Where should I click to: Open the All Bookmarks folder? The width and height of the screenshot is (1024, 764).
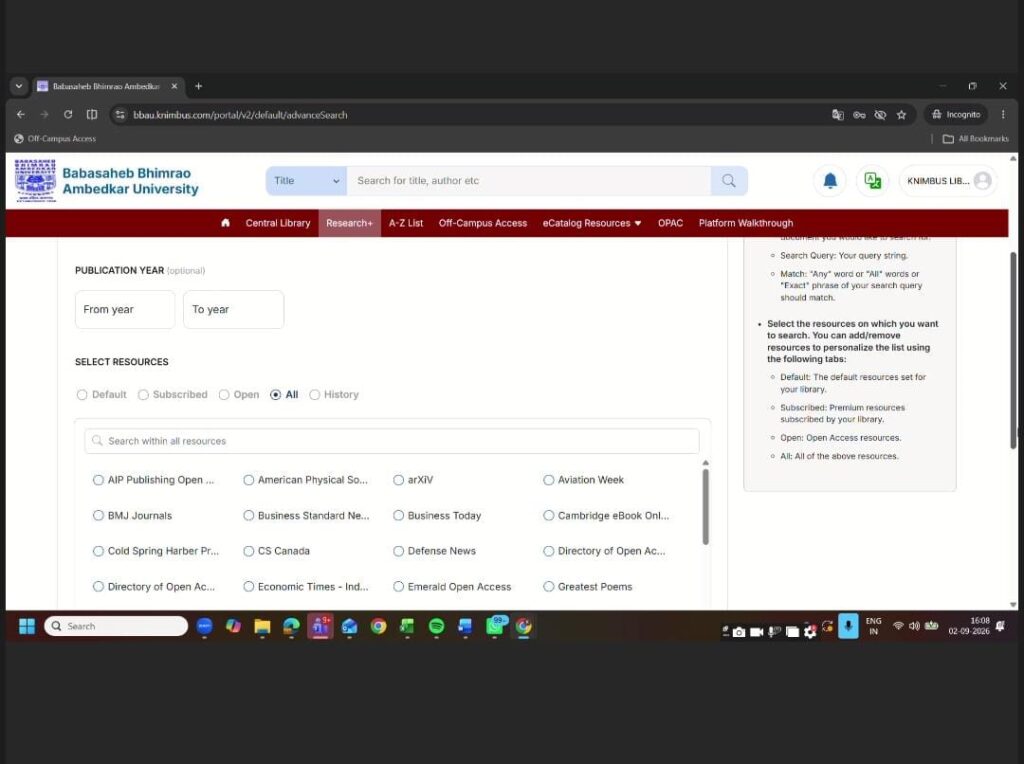[x=976, y=138]
